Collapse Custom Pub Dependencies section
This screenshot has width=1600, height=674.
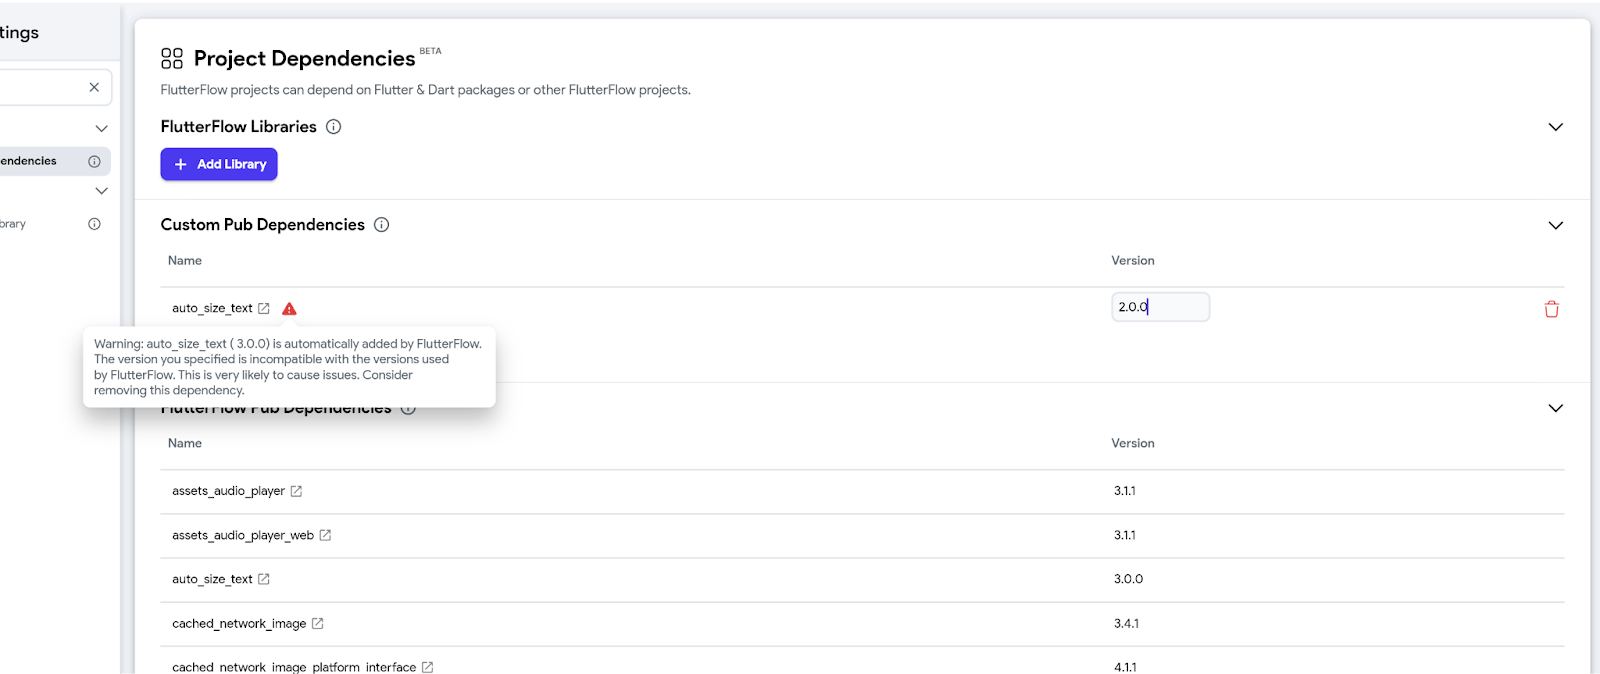tap(1556, 225)
